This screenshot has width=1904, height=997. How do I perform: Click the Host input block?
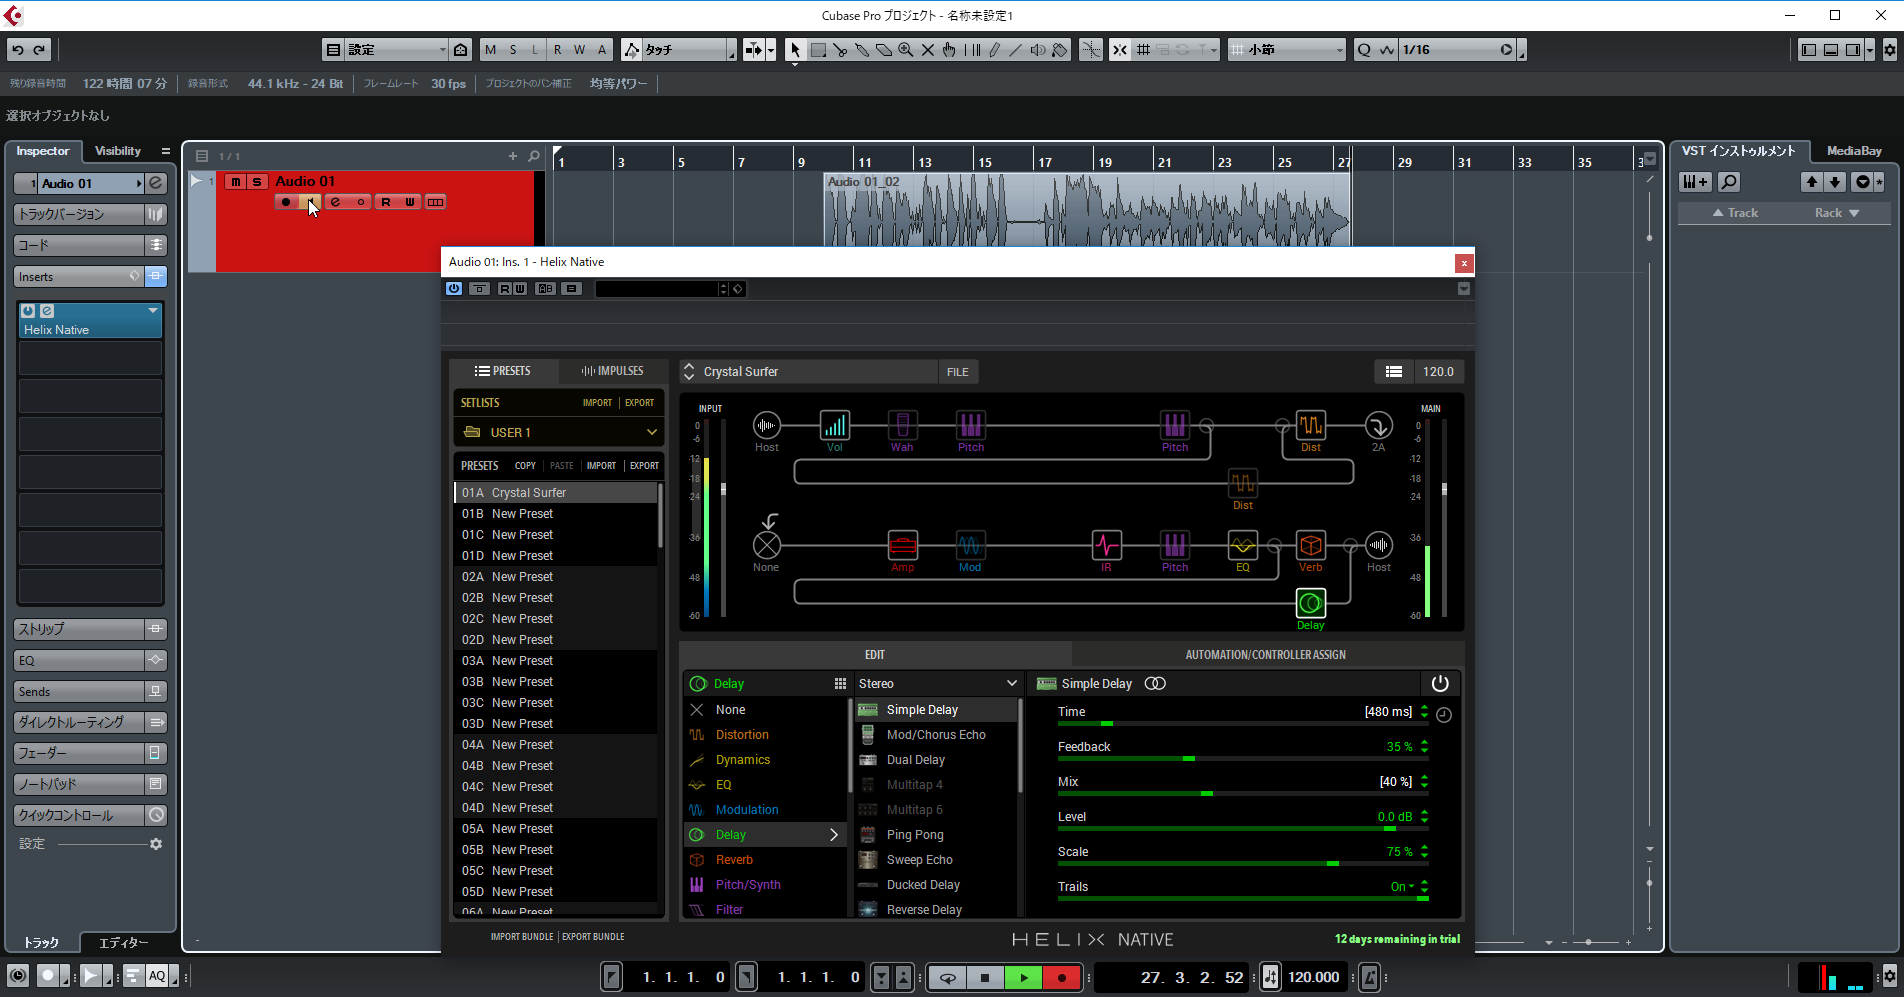coord(766,426)
